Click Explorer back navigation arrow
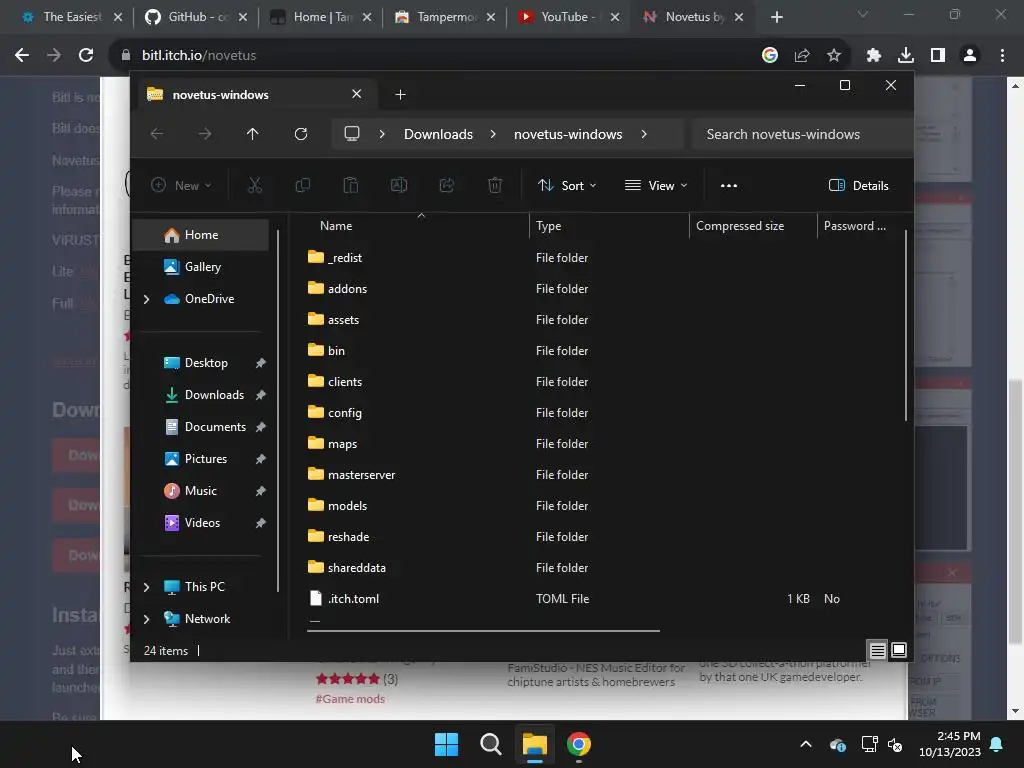This screenshot has width=1024, height=768. pos(157,134)
